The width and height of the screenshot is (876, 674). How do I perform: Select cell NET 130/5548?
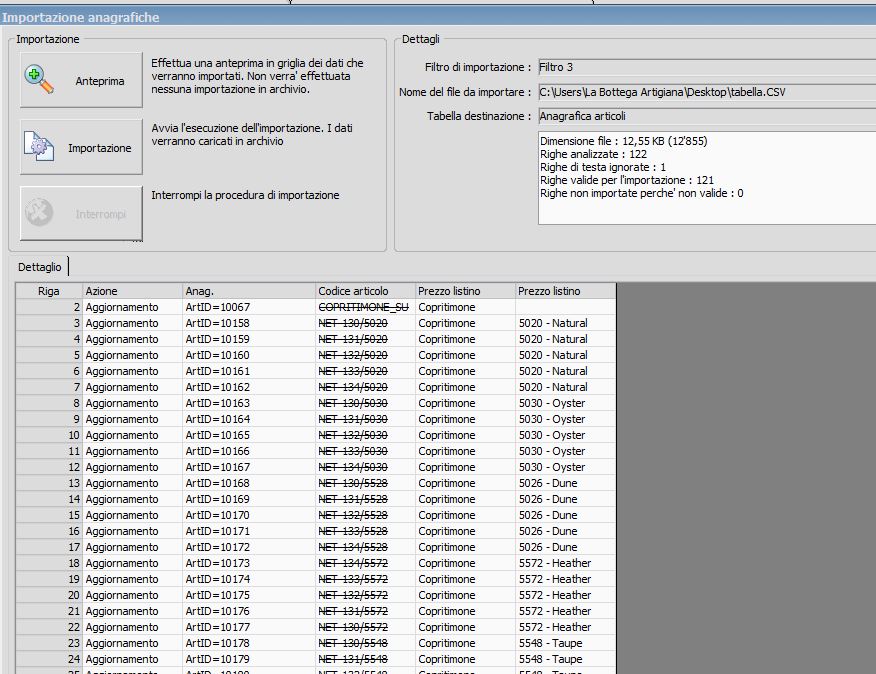pyautogui.click(x=365, y=644)
